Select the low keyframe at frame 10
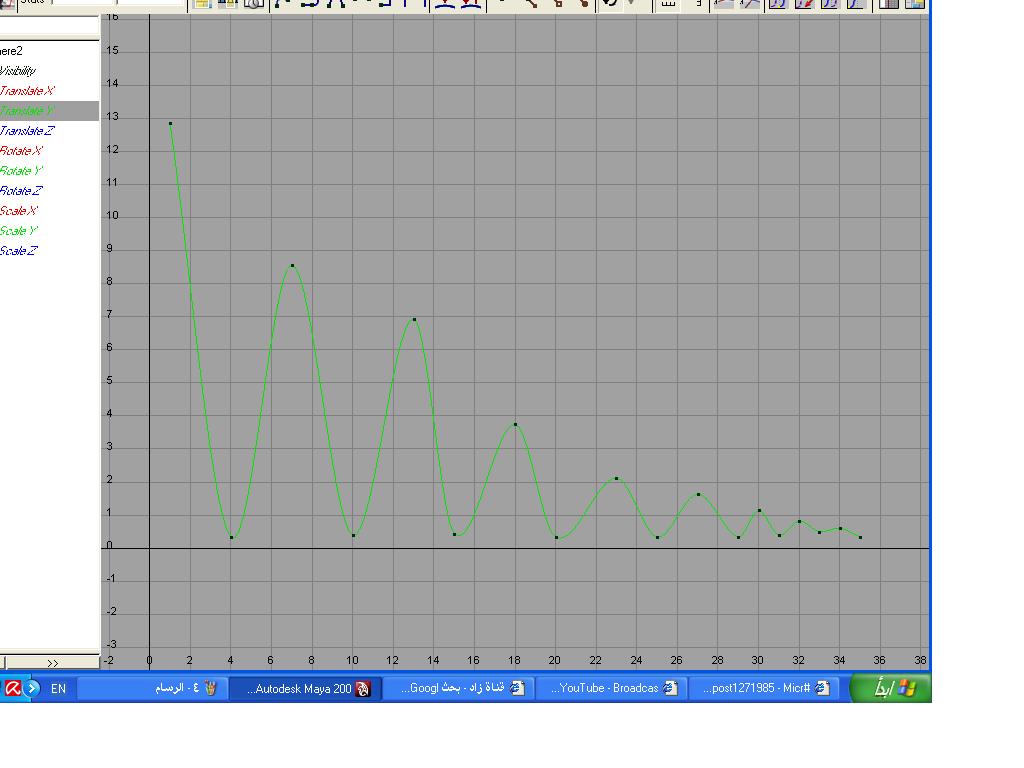1024x768 pixels. tap(353, 536)
